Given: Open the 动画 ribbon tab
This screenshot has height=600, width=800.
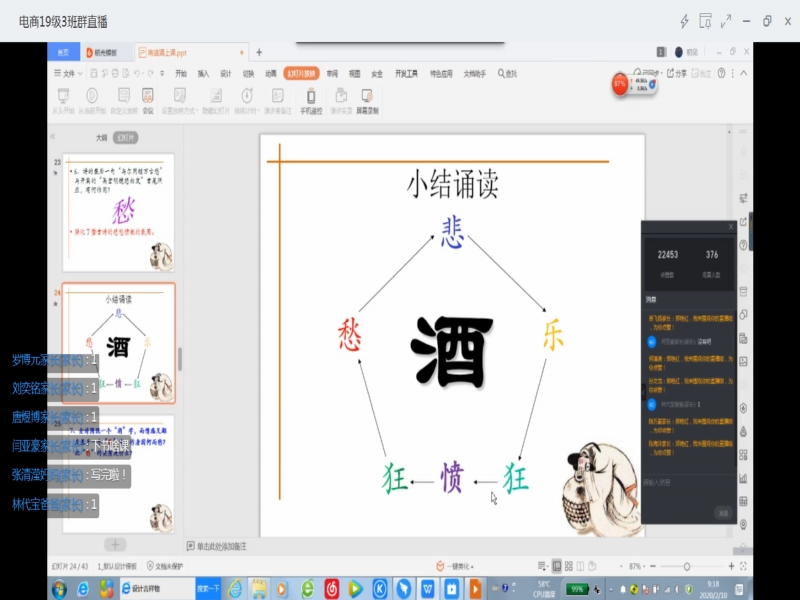Looking at the screenshot, I should click(270, 73).
